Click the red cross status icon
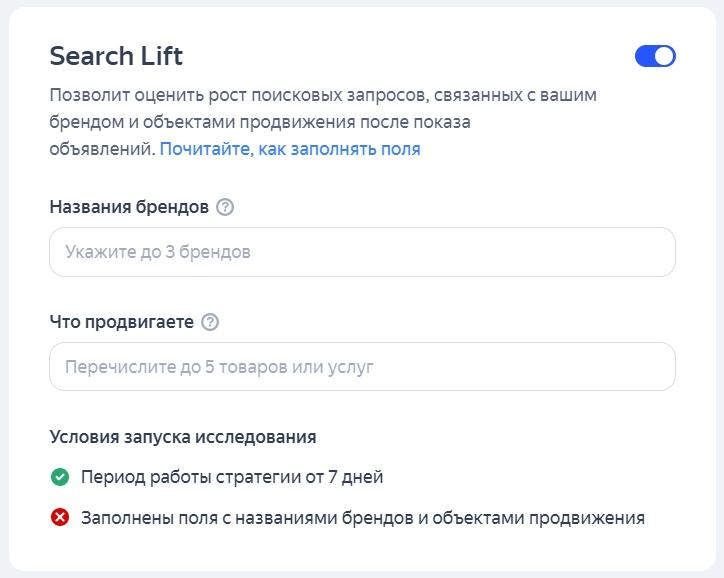Screen dimensions: 724x578 [x=60, y=518]
